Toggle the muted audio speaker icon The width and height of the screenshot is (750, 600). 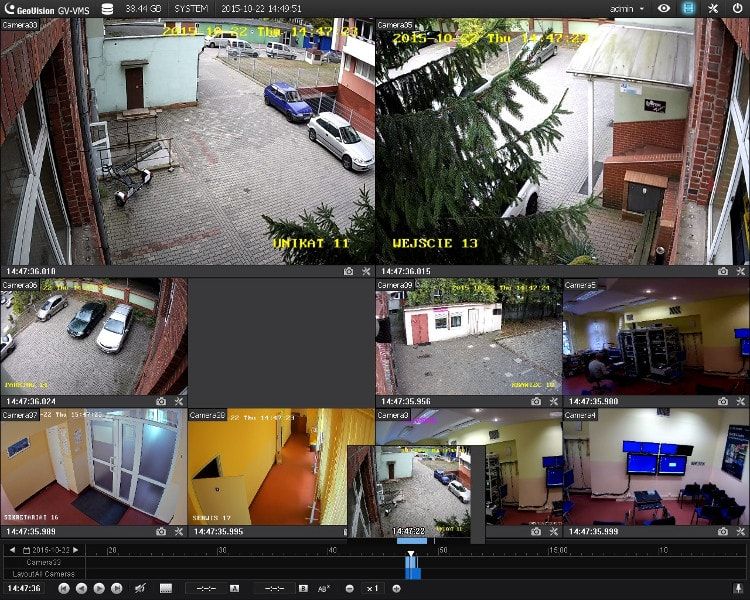[x=140, y=589]
